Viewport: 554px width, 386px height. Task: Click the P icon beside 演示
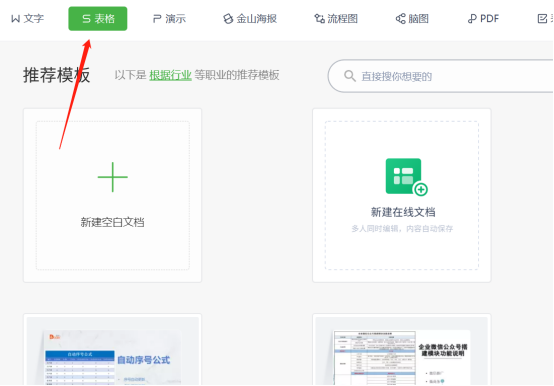157,19
